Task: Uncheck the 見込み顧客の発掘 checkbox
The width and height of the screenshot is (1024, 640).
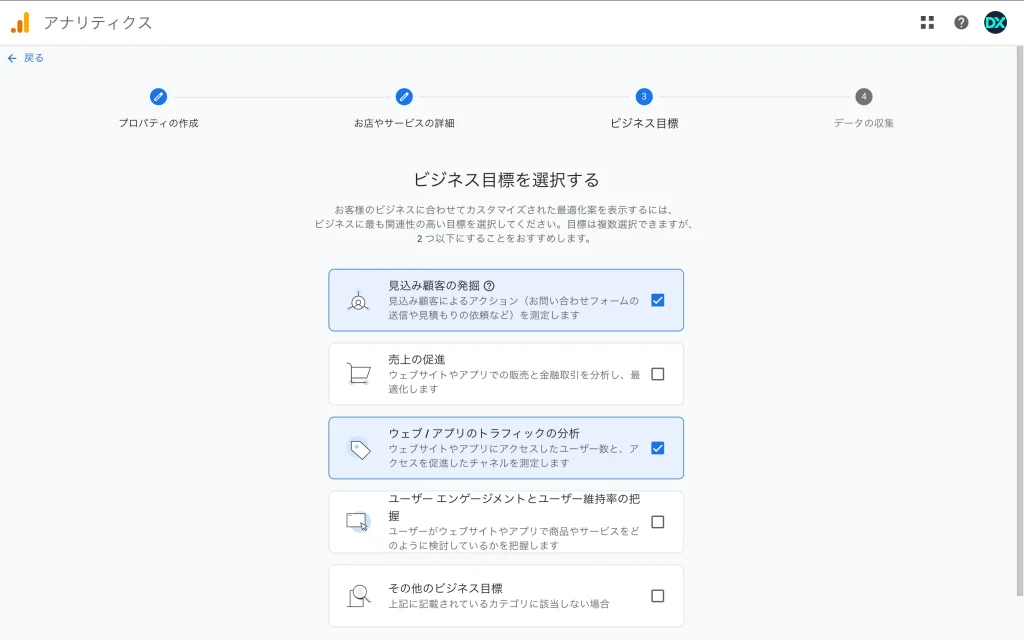Action: (x=657, y=300)
